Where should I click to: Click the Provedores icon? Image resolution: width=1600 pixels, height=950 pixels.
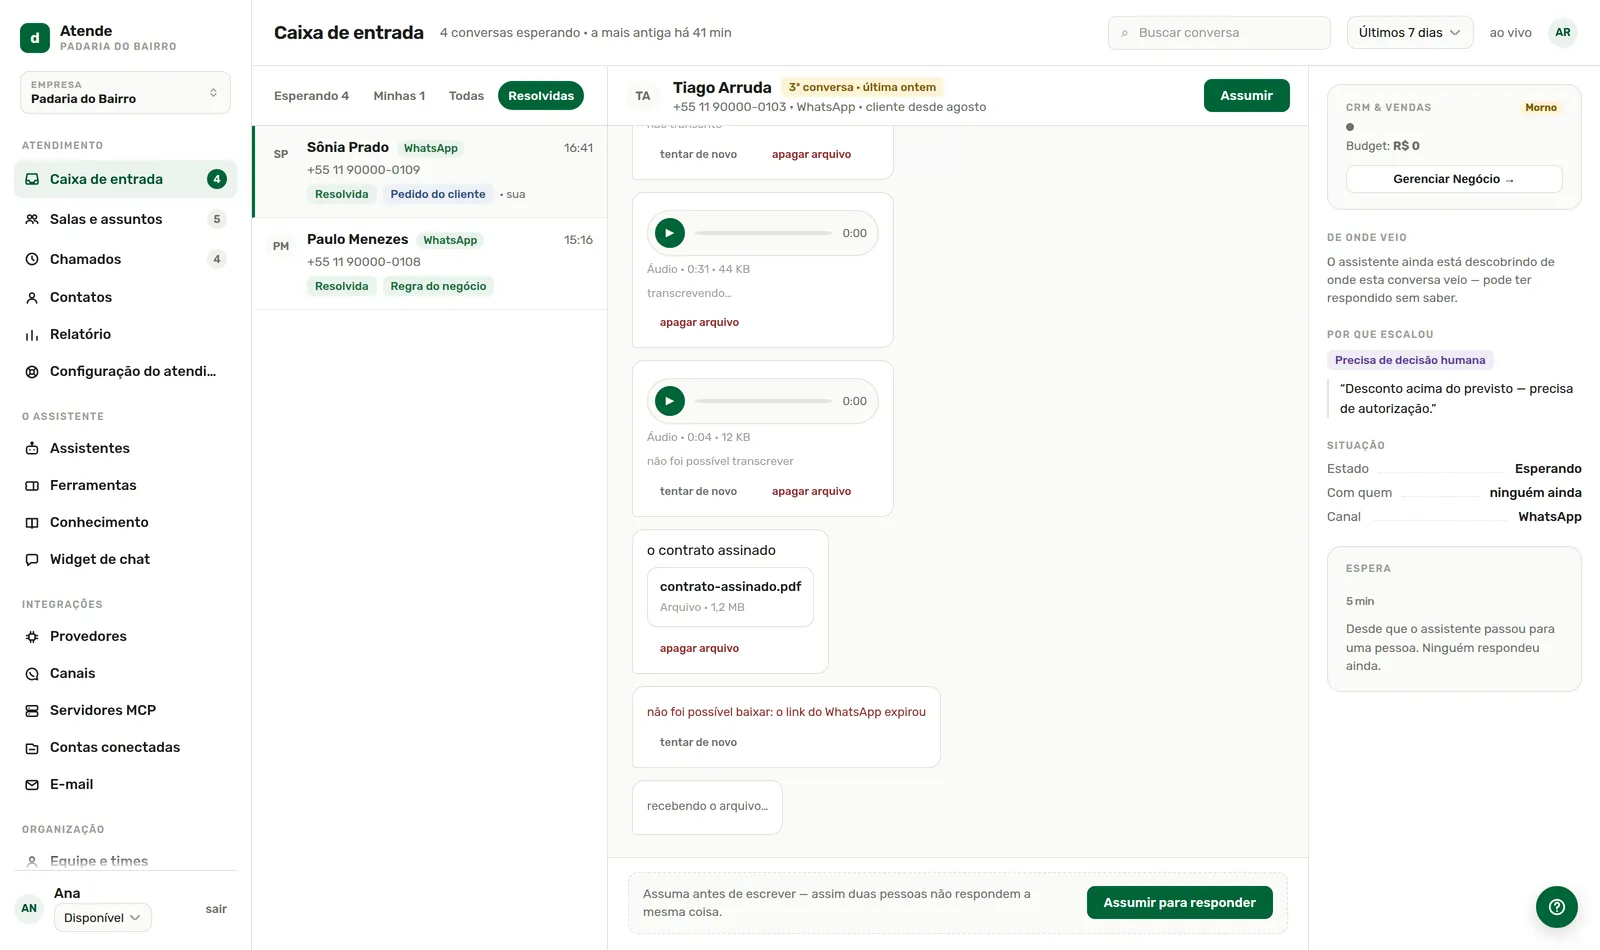pos(32,636)
